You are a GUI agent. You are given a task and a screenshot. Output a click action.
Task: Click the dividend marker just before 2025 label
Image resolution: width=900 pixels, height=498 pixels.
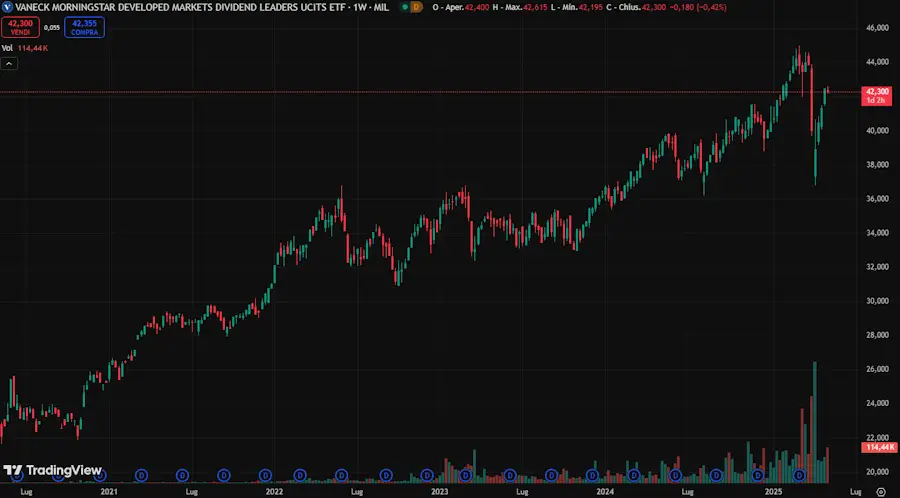[758, 475]
